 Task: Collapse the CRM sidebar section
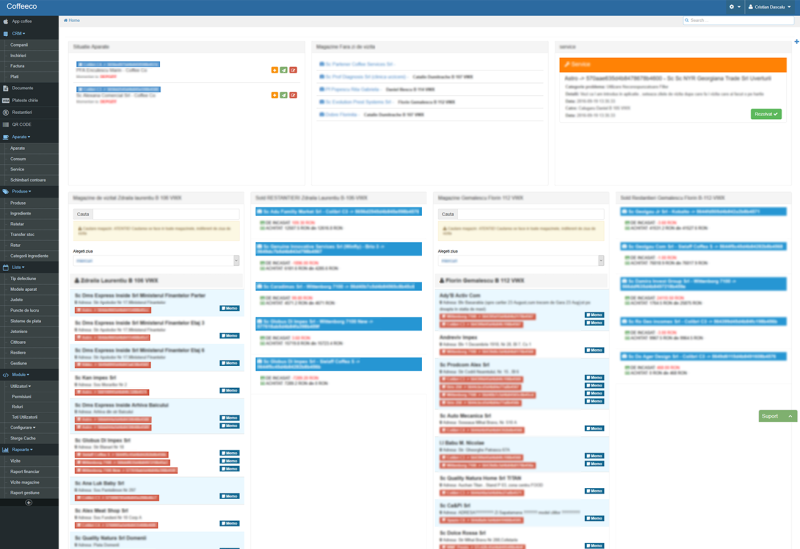(x=19, y=33)
